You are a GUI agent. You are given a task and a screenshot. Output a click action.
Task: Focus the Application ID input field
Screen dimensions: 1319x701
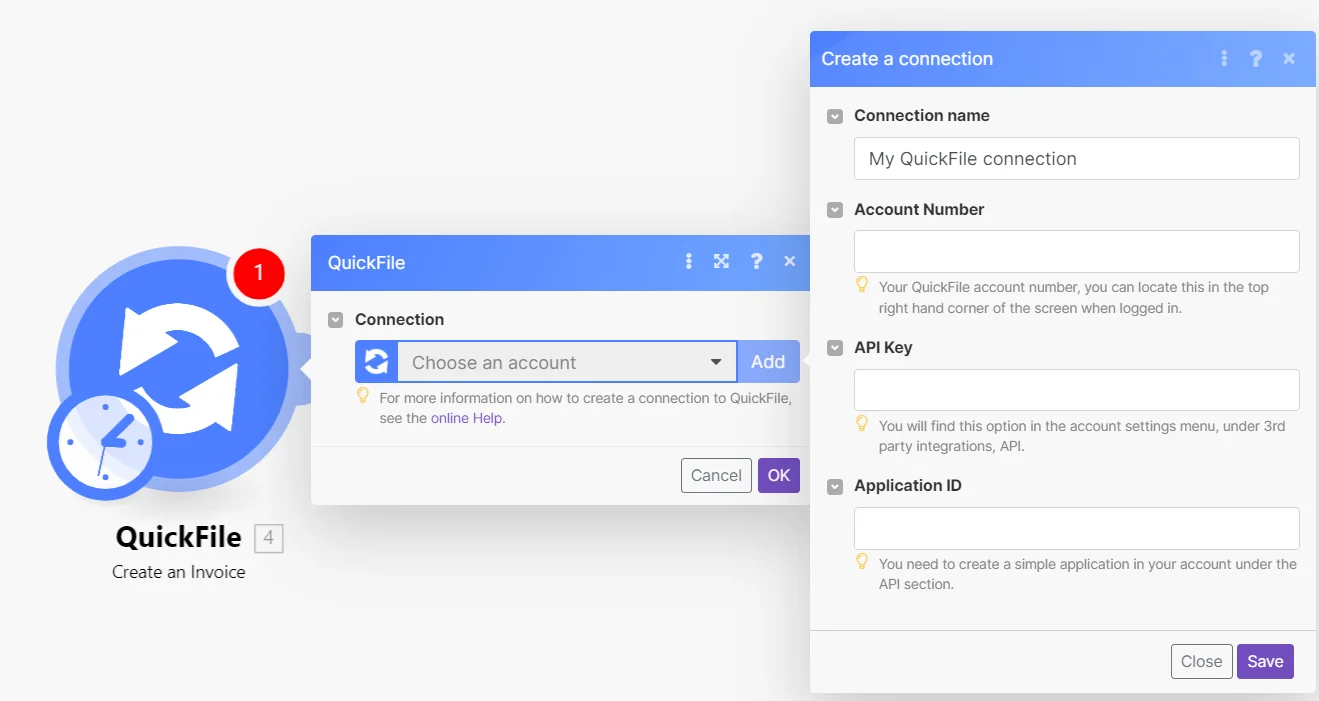[1076, 528]
